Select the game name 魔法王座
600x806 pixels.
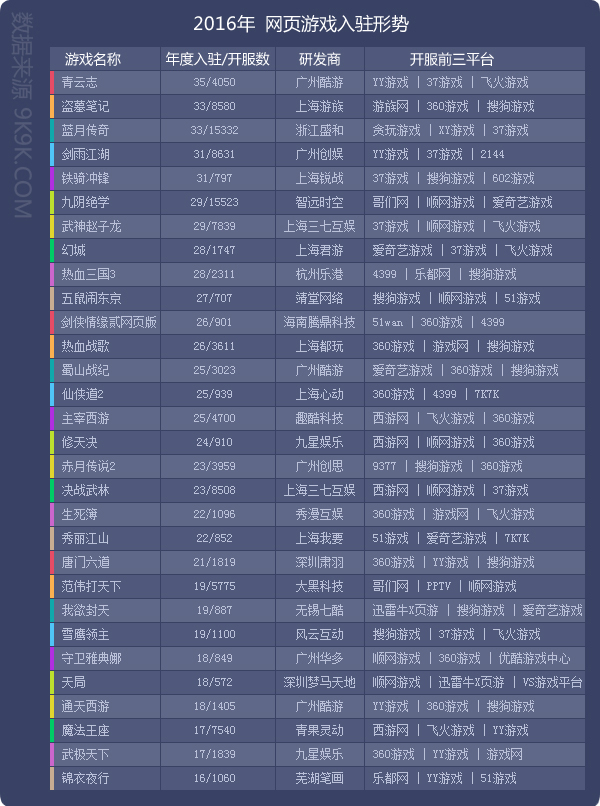coord(85,730)
